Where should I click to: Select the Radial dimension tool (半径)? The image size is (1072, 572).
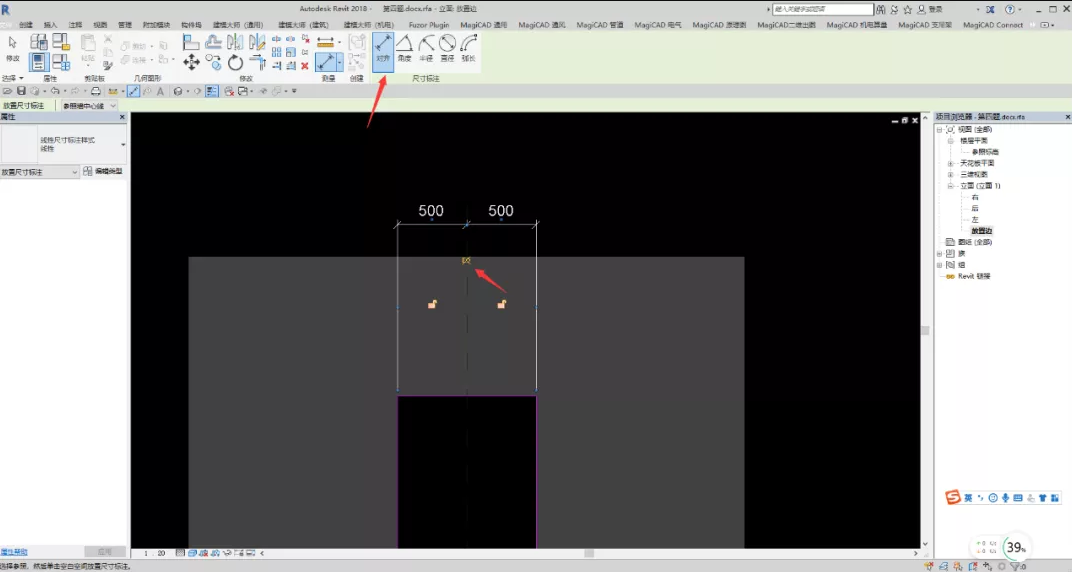click(426, 49)
